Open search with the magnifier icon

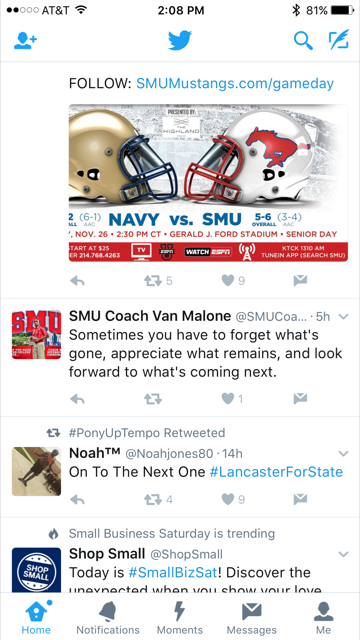(x=303, y=41)
